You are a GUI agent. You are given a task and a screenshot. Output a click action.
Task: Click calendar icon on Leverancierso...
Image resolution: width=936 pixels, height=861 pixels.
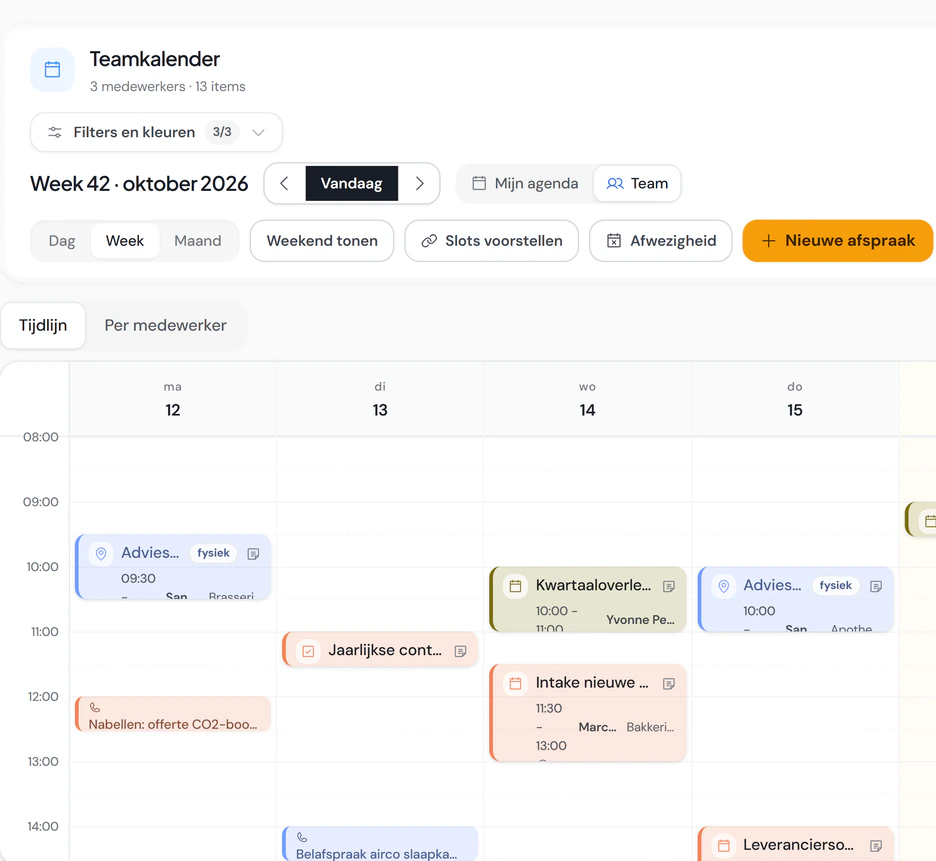[x=723, y=845]
